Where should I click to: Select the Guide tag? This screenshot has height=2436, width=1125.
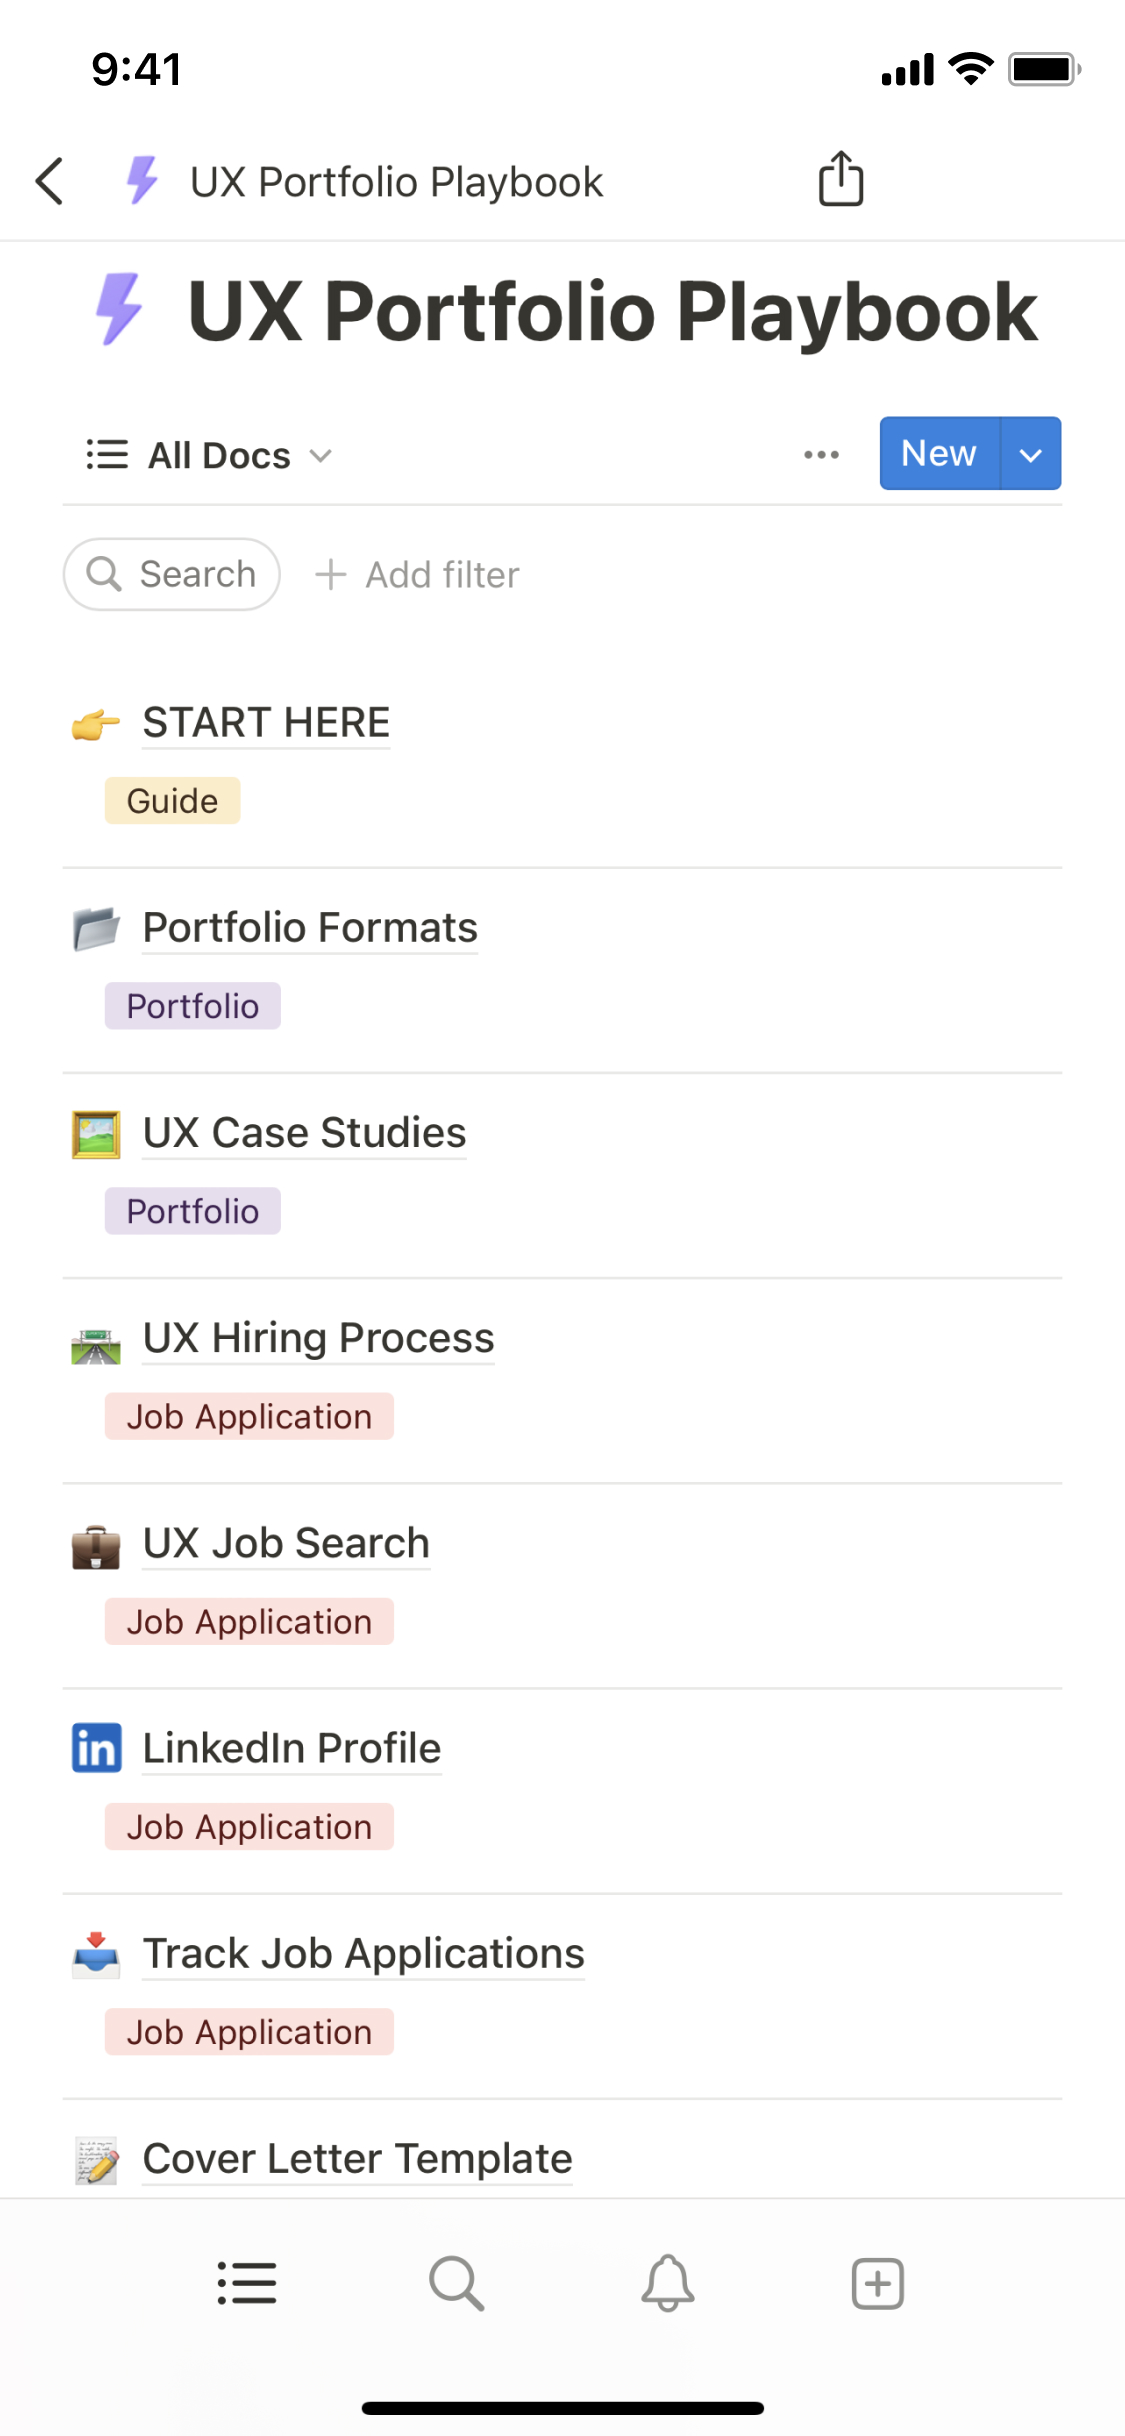(172, 801)
